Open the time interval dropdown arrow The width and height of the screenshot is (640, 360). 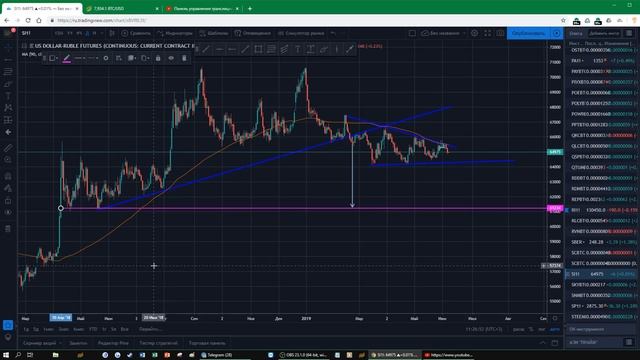click(x=102, y=33)
